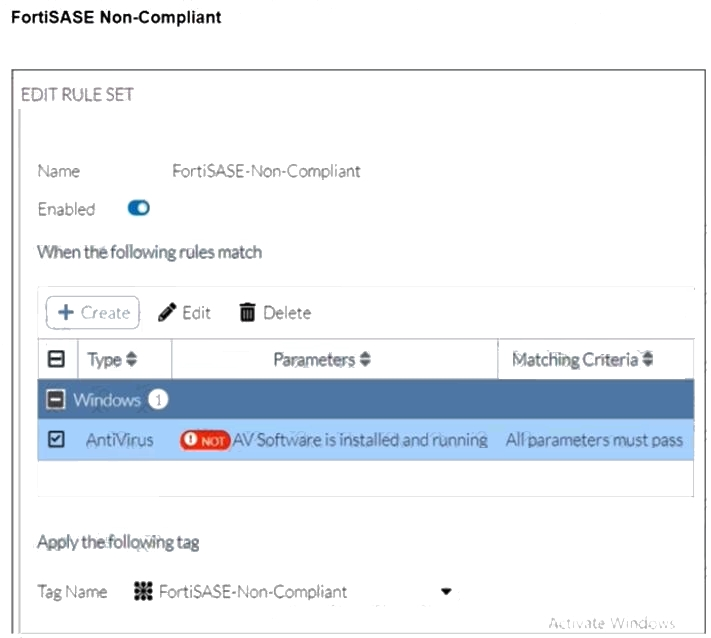
Task: Sort by the Type column arrows
Action: pos(131,359)
